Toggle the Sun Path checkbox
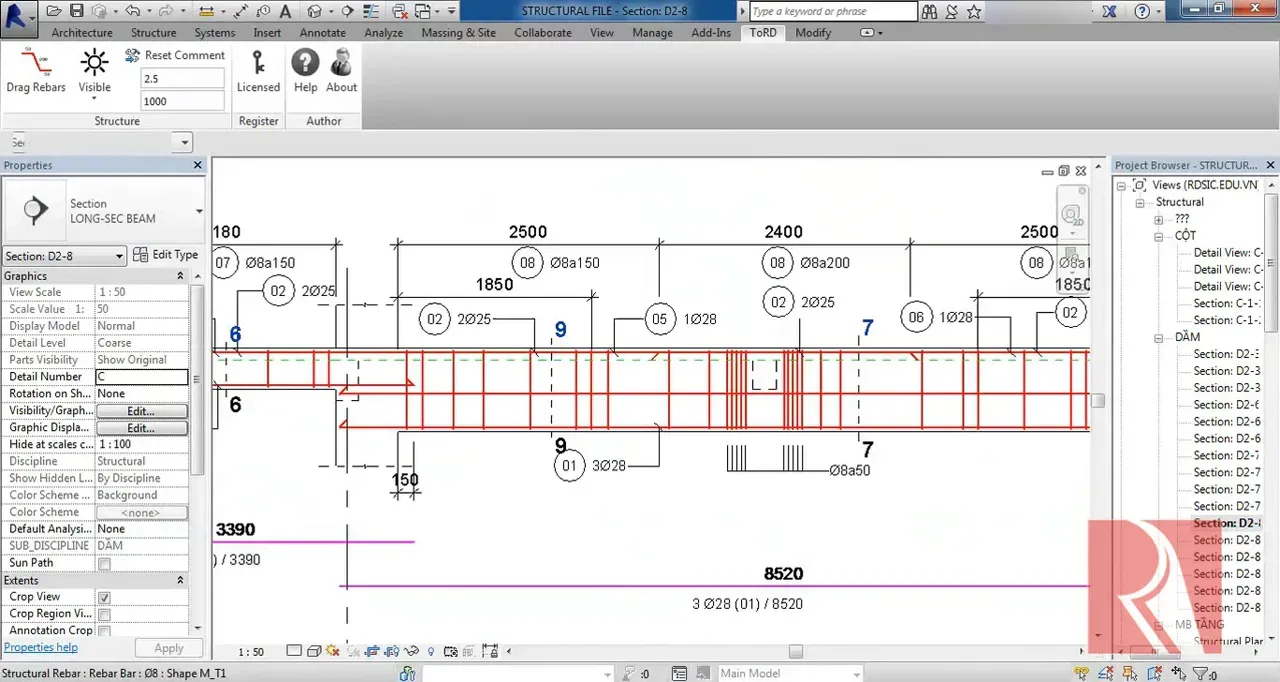The image size is (1280, 682). pos(104,564)
